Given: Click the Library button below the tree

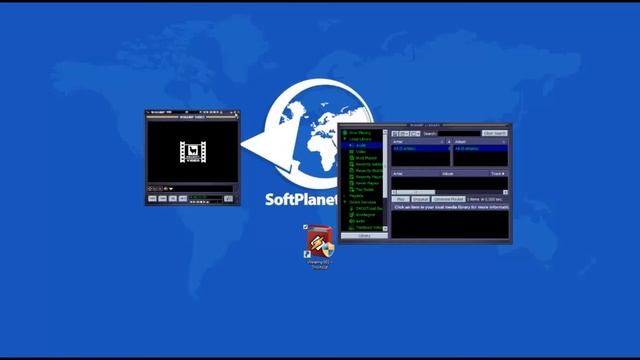Looking at the screenshot, I should (364, 236).
